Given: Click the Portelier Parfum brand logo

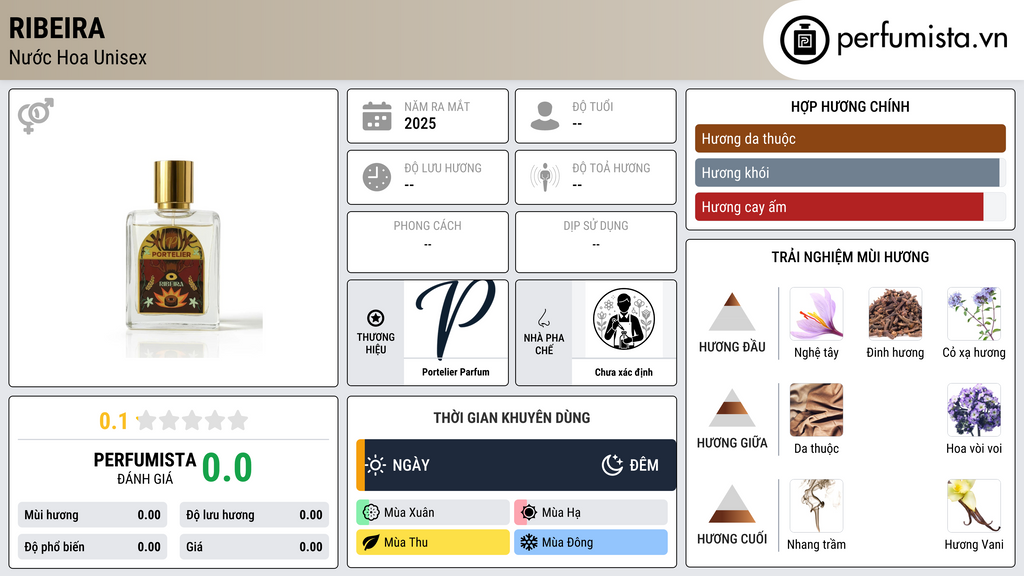Looking at the screenshot, I should 455,319.
